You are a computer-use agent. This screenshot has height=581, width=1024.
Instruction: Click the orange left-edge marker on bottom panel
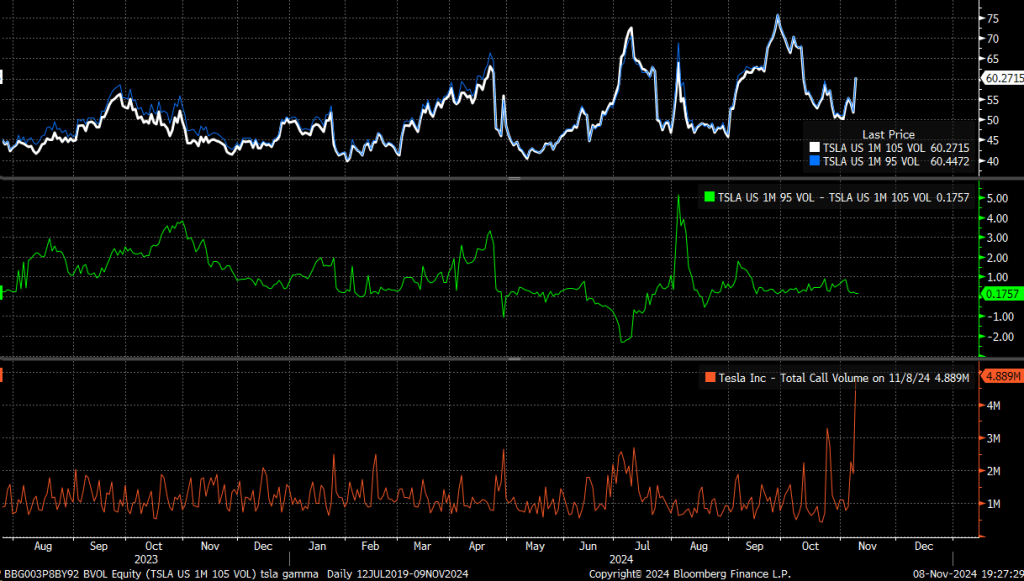coord(3,375)
